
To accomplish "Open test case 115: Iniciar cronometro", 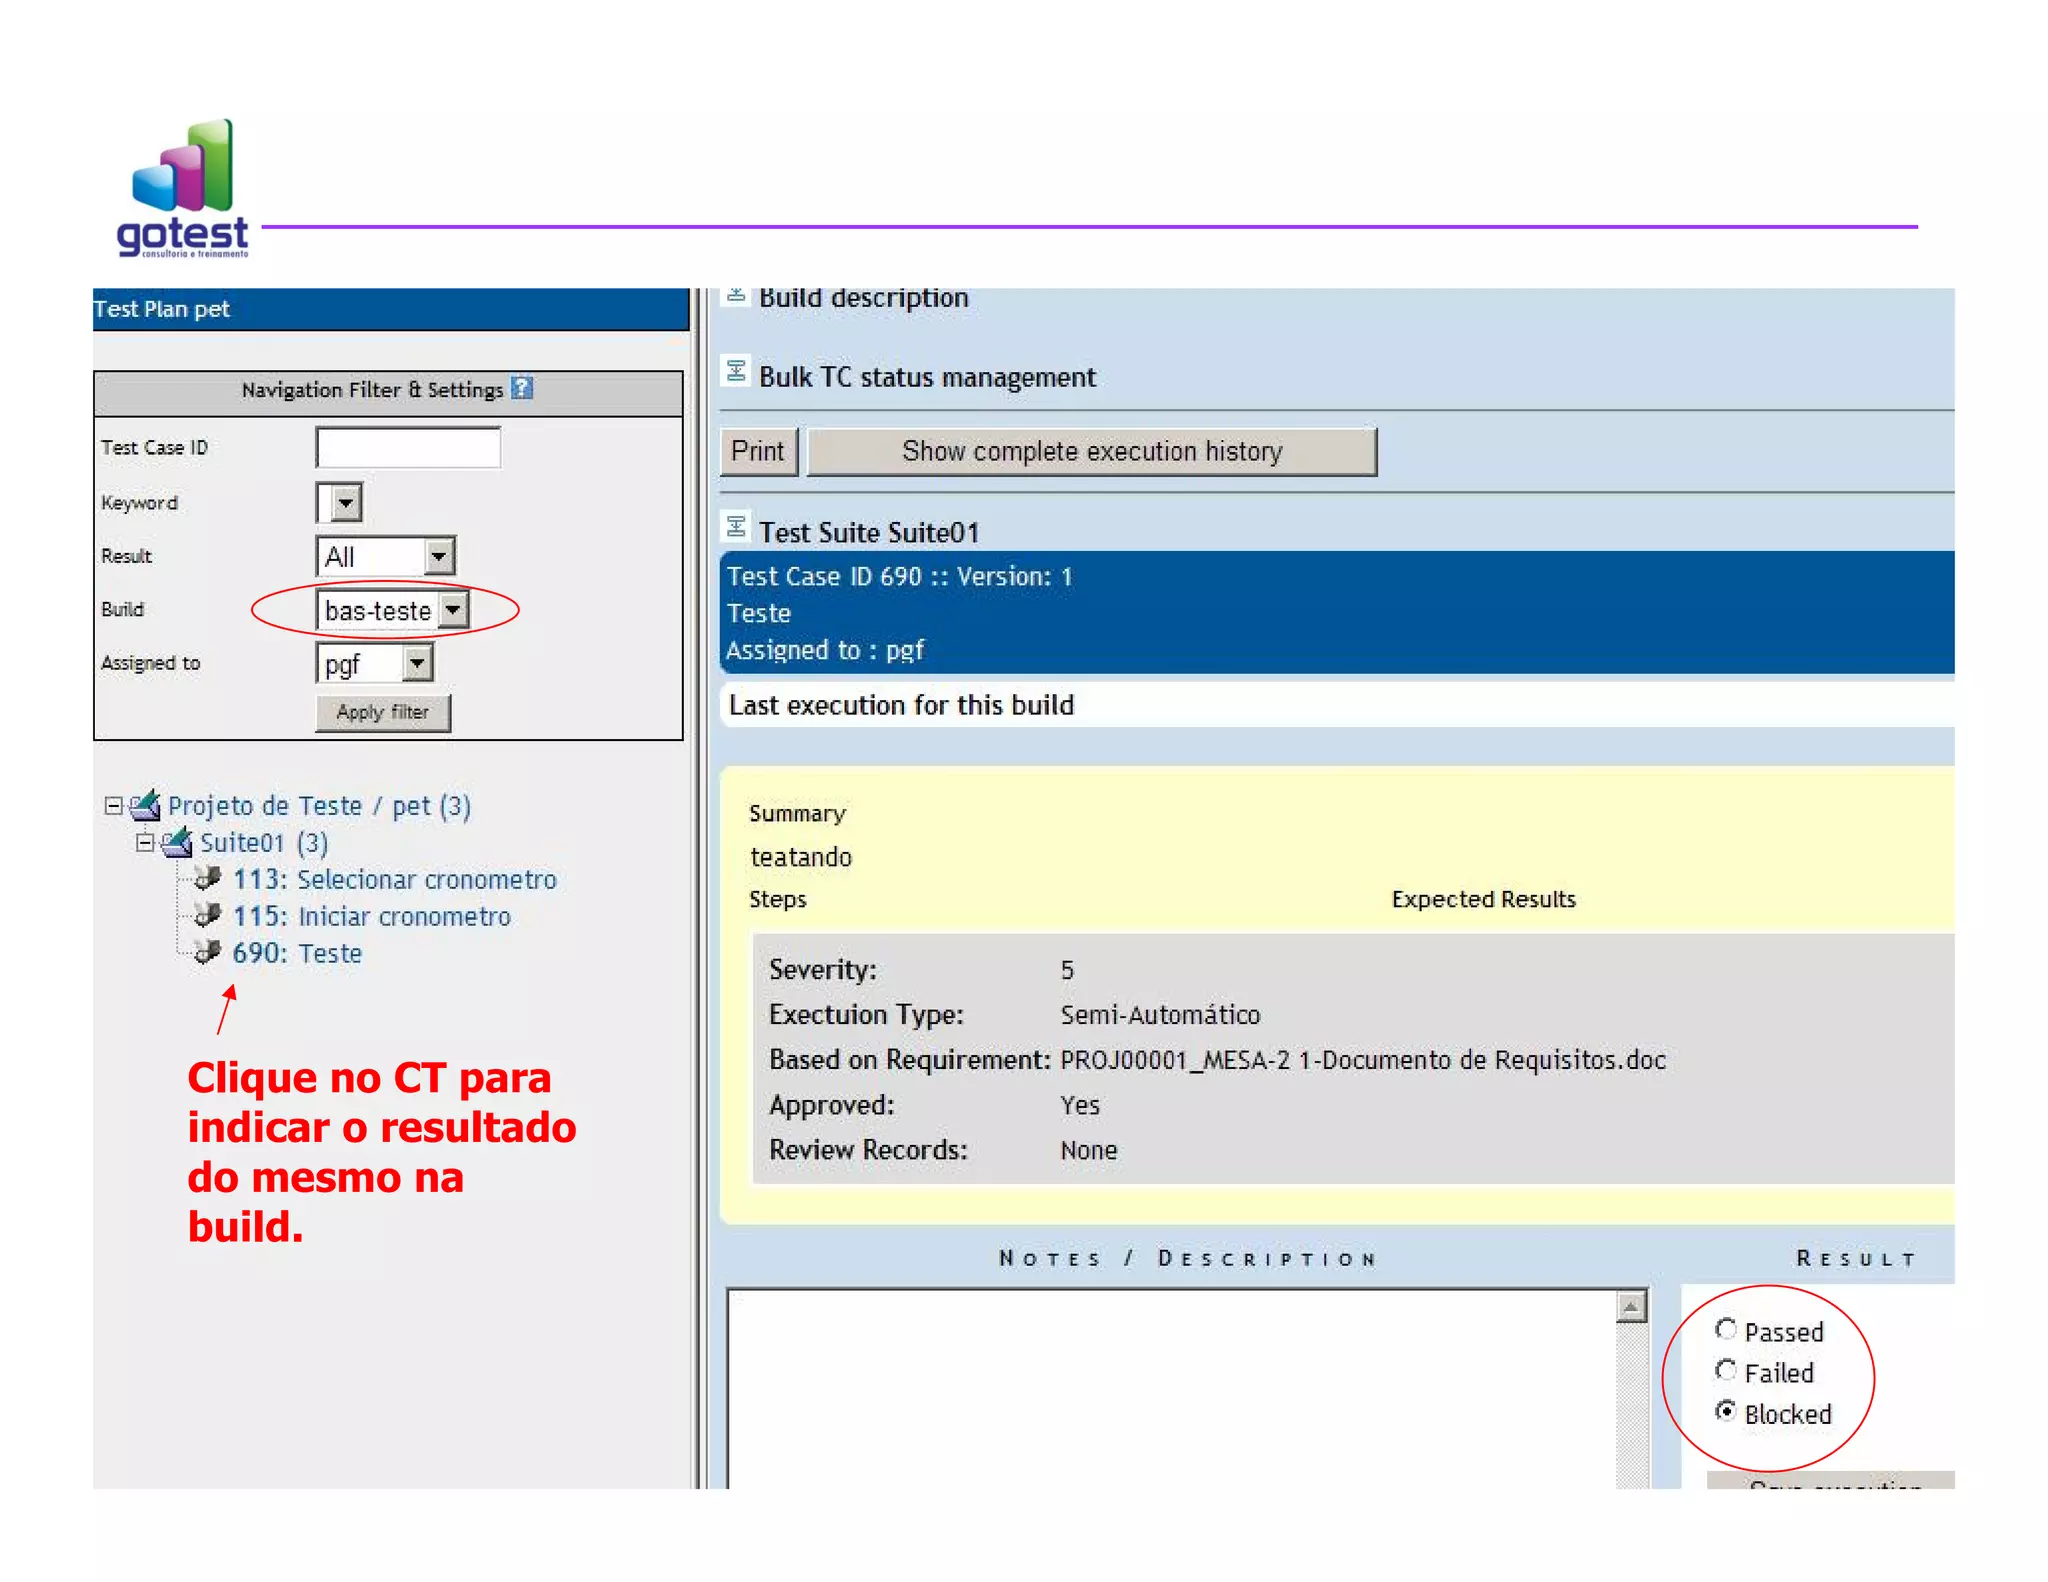I will (371, 916).
